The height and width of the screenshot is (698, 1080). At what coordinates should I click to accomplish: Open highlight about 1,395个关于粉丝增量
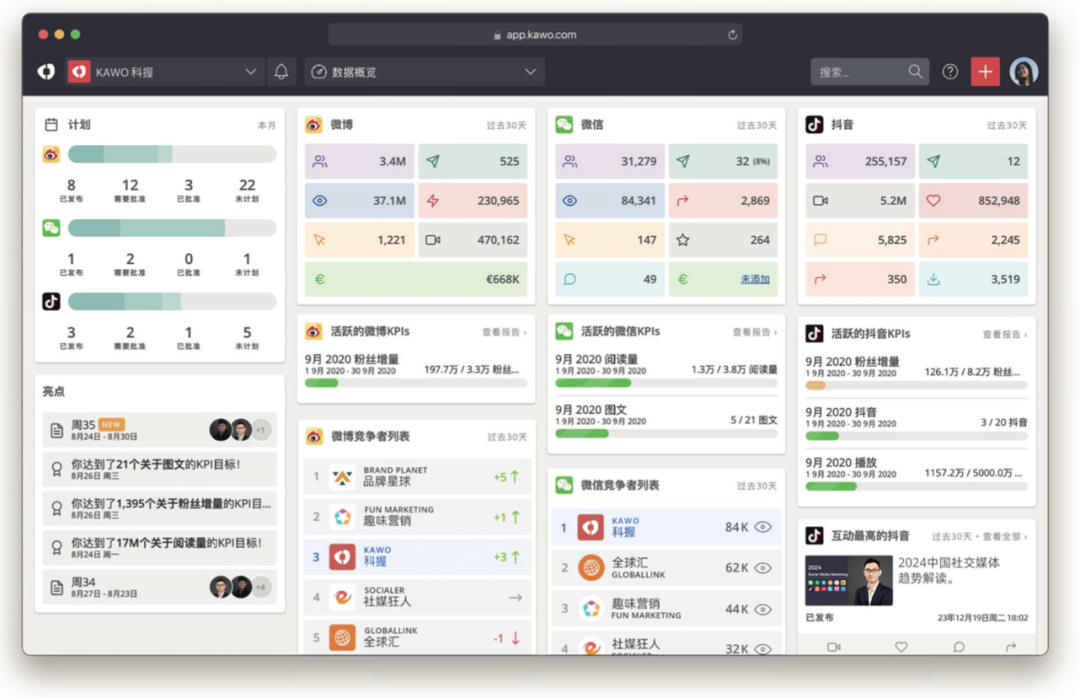[x=160, y=509]
